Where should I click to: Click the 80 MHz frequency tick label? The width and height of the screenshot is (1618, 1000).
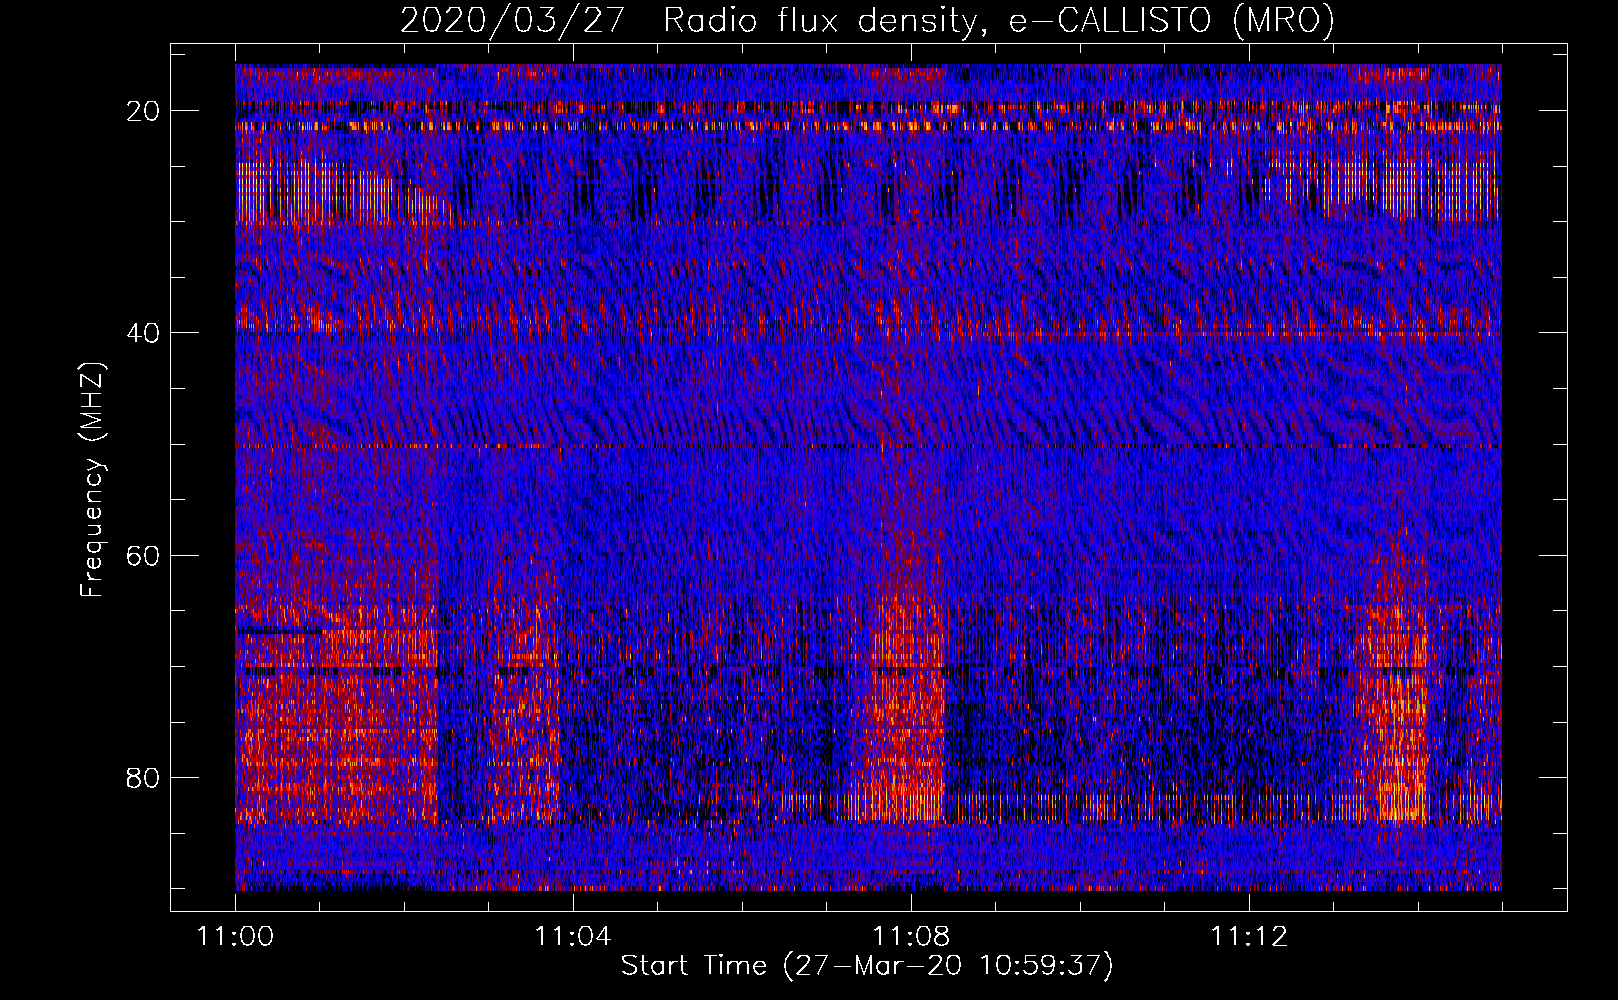[144, 777]
